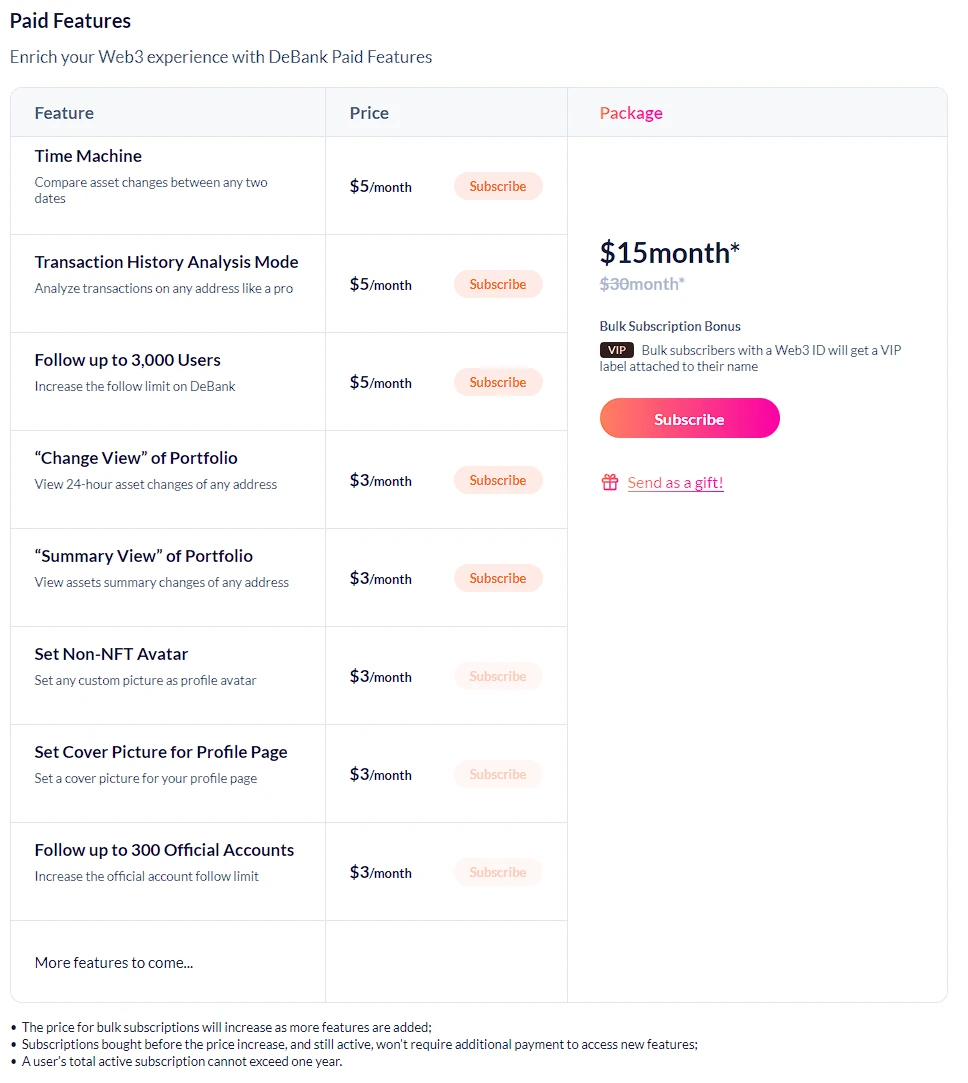The image size is (968, 1083).
Task: Subscribe to Summary View of Portfolio
Action: pos(497,578)
